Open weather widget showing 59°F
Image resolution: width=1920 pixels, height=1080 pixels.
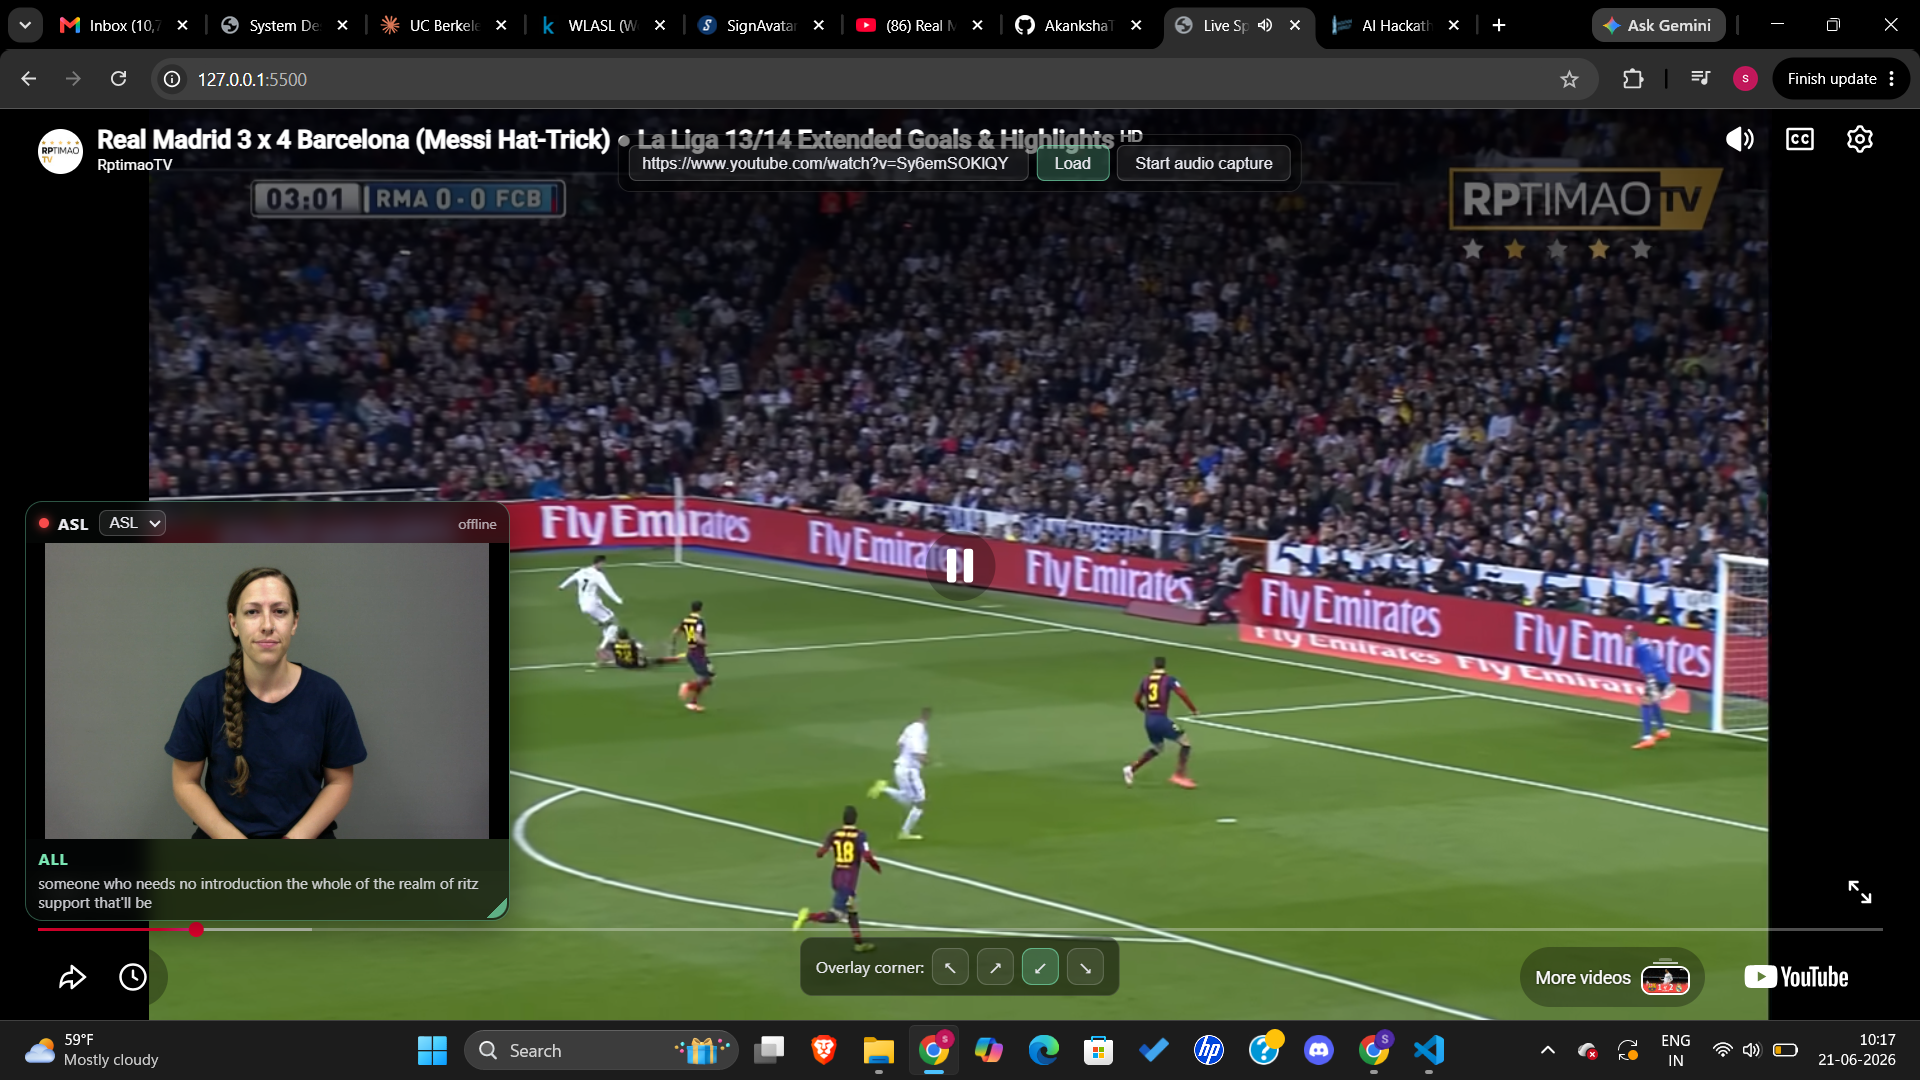tap(92, 1050)
